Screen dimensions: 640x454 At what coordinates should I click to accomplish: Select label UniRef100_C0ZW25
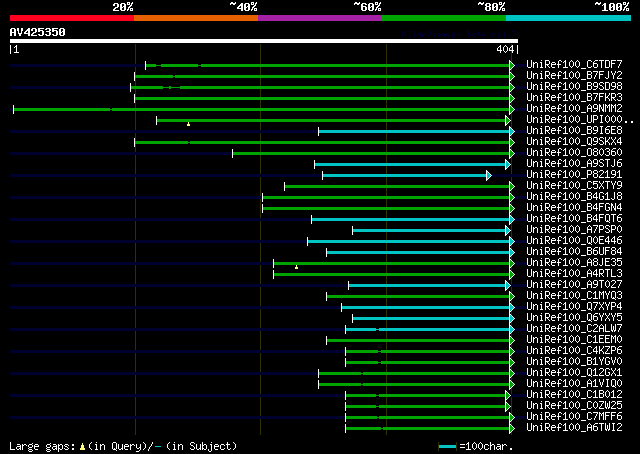click(574, 406)
